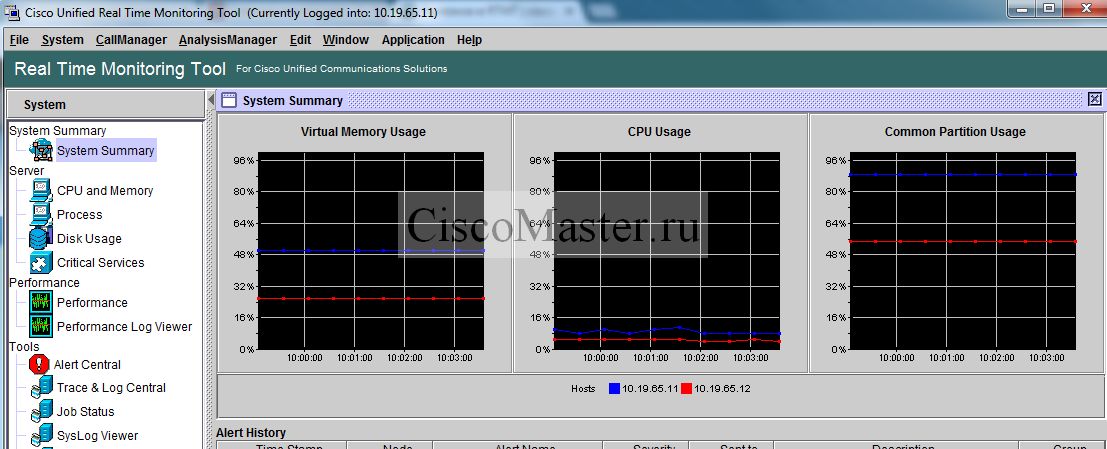Open SysLog Viewer

(97, 436)
